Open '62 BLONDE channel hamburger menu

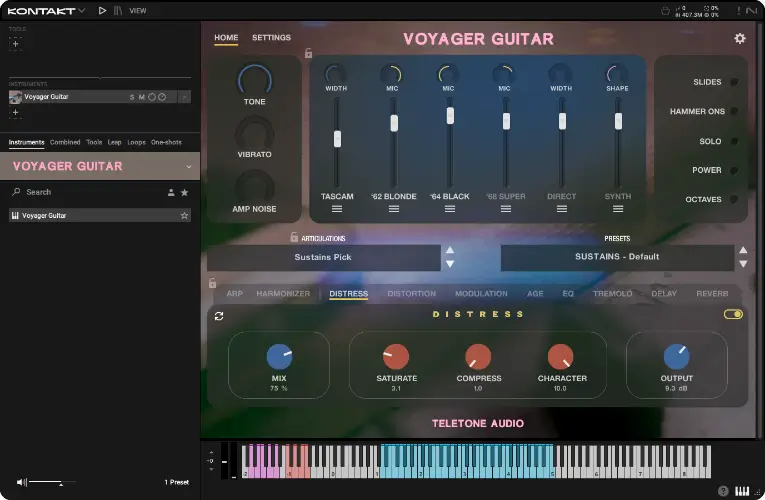(x=394, y=209)
